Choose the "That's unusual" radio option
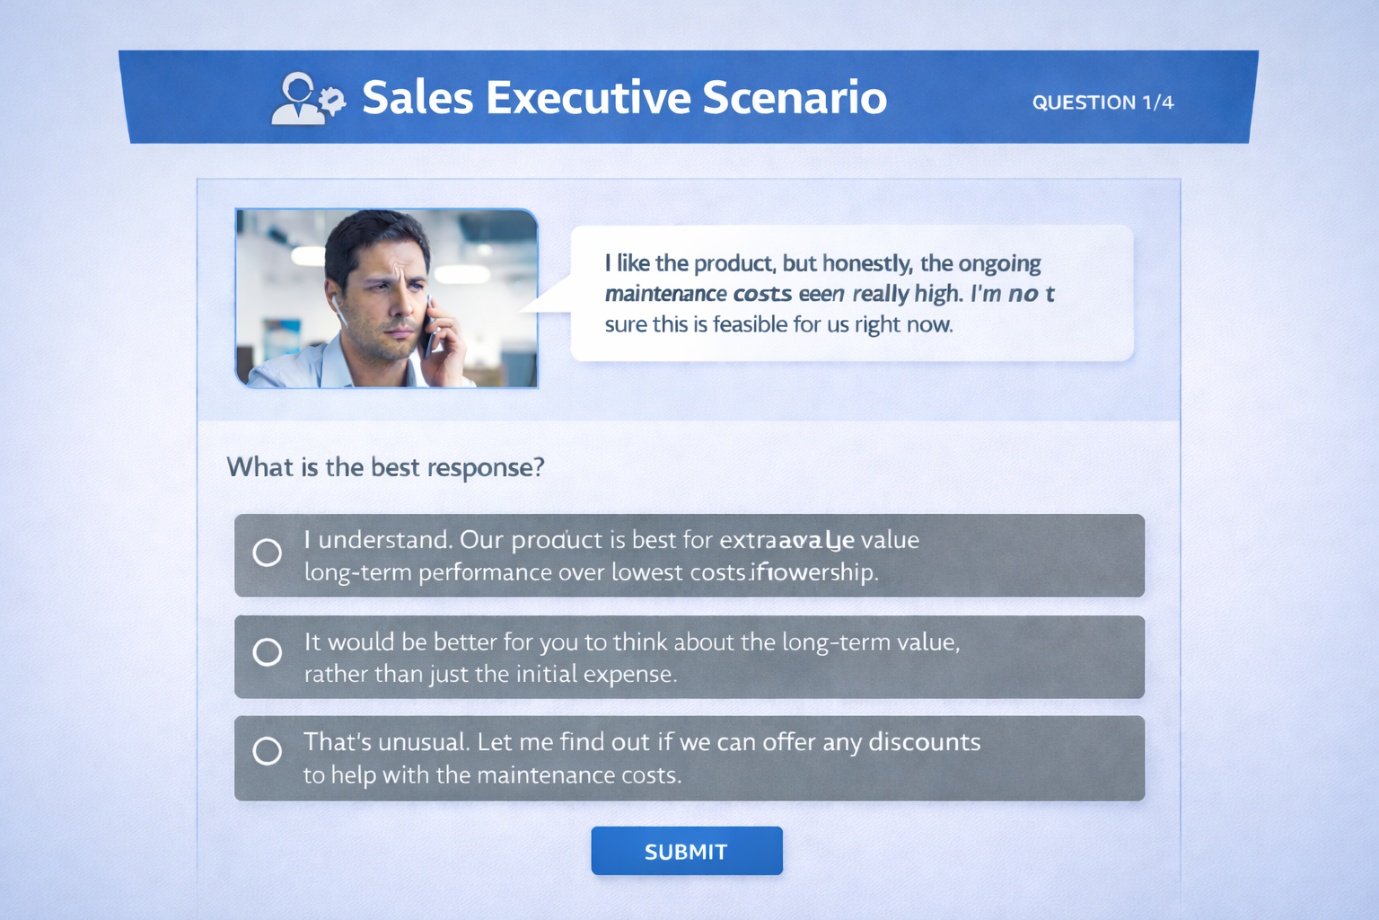The image size is (1379, 920). [267, 751]
